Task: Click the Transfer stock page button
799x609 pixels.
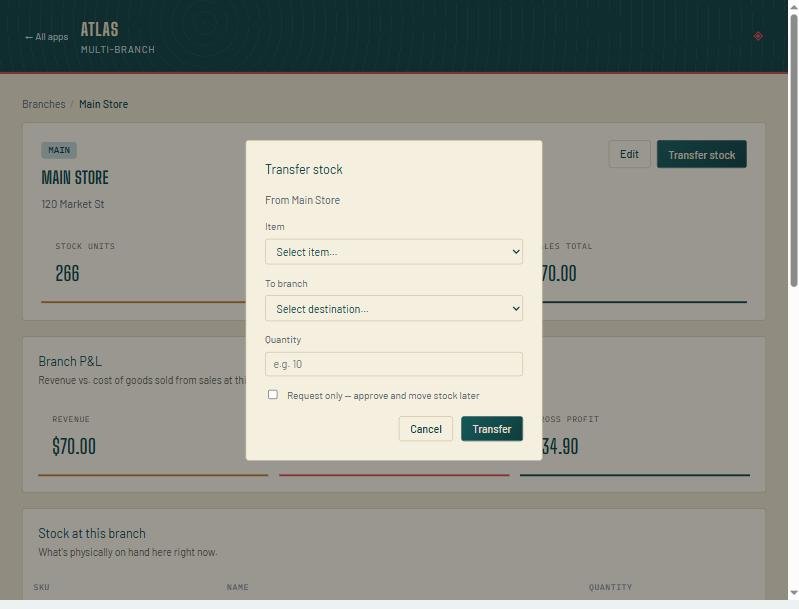Action: [702, 154]
